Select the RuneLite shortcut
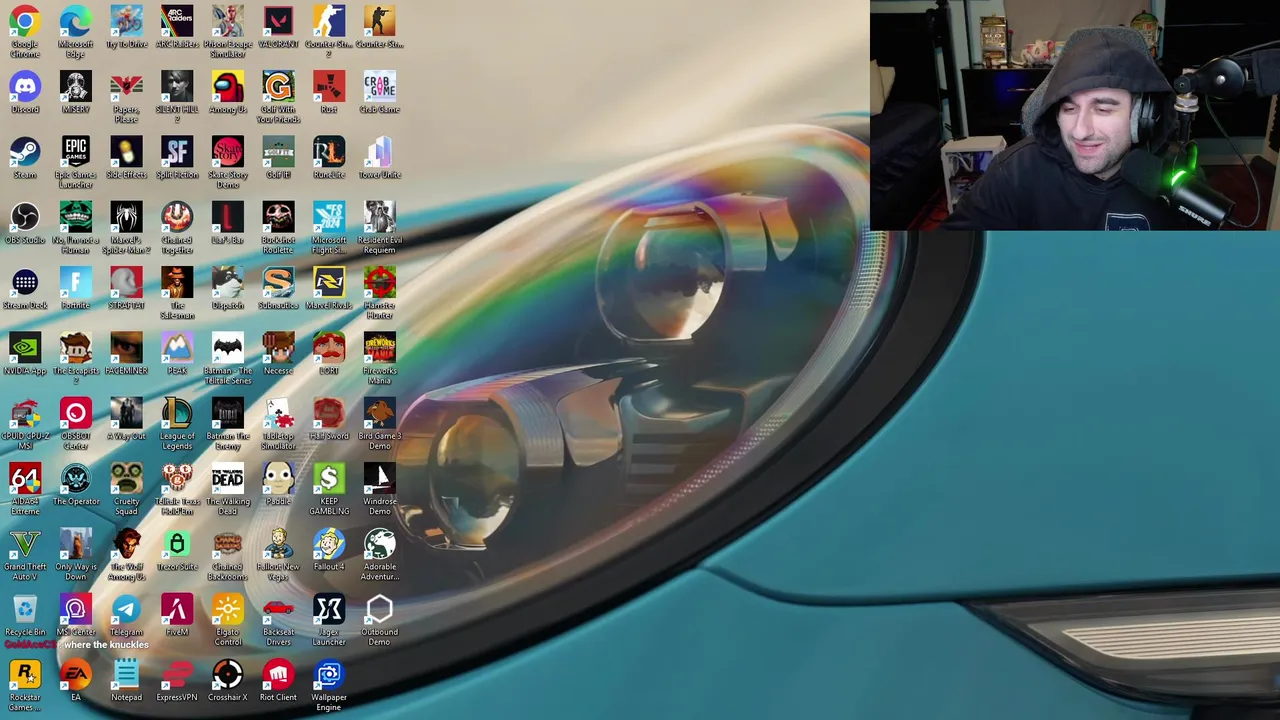 (x=329, y=152)
